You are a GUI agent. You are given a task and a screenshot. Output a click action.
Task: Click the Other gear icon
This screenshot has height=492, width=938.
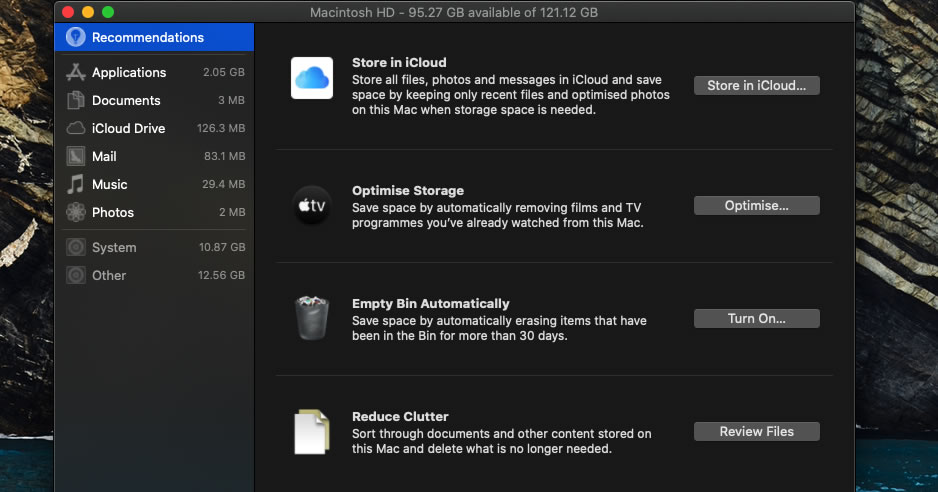pos(75,275)
